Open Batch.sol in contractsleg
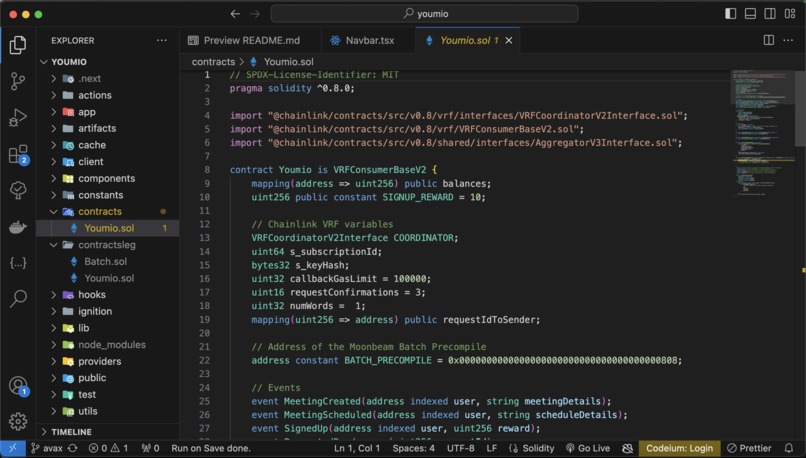 tap(105, 261)
